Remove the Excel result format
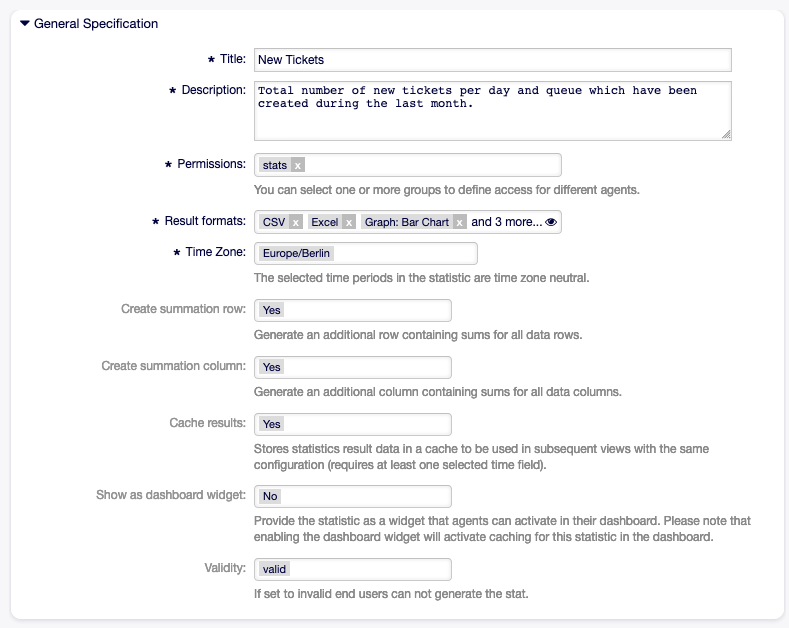The width and height of the screenshot is (789, 628). point(349,222)
